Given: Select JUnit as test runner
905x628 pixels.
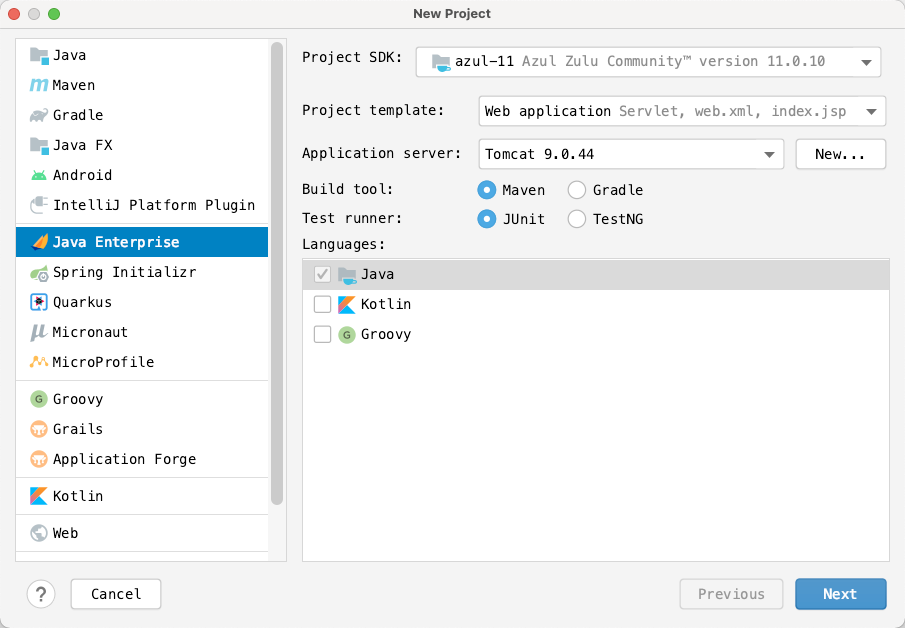Looking at the screenshot, I should tap(487, 219).
